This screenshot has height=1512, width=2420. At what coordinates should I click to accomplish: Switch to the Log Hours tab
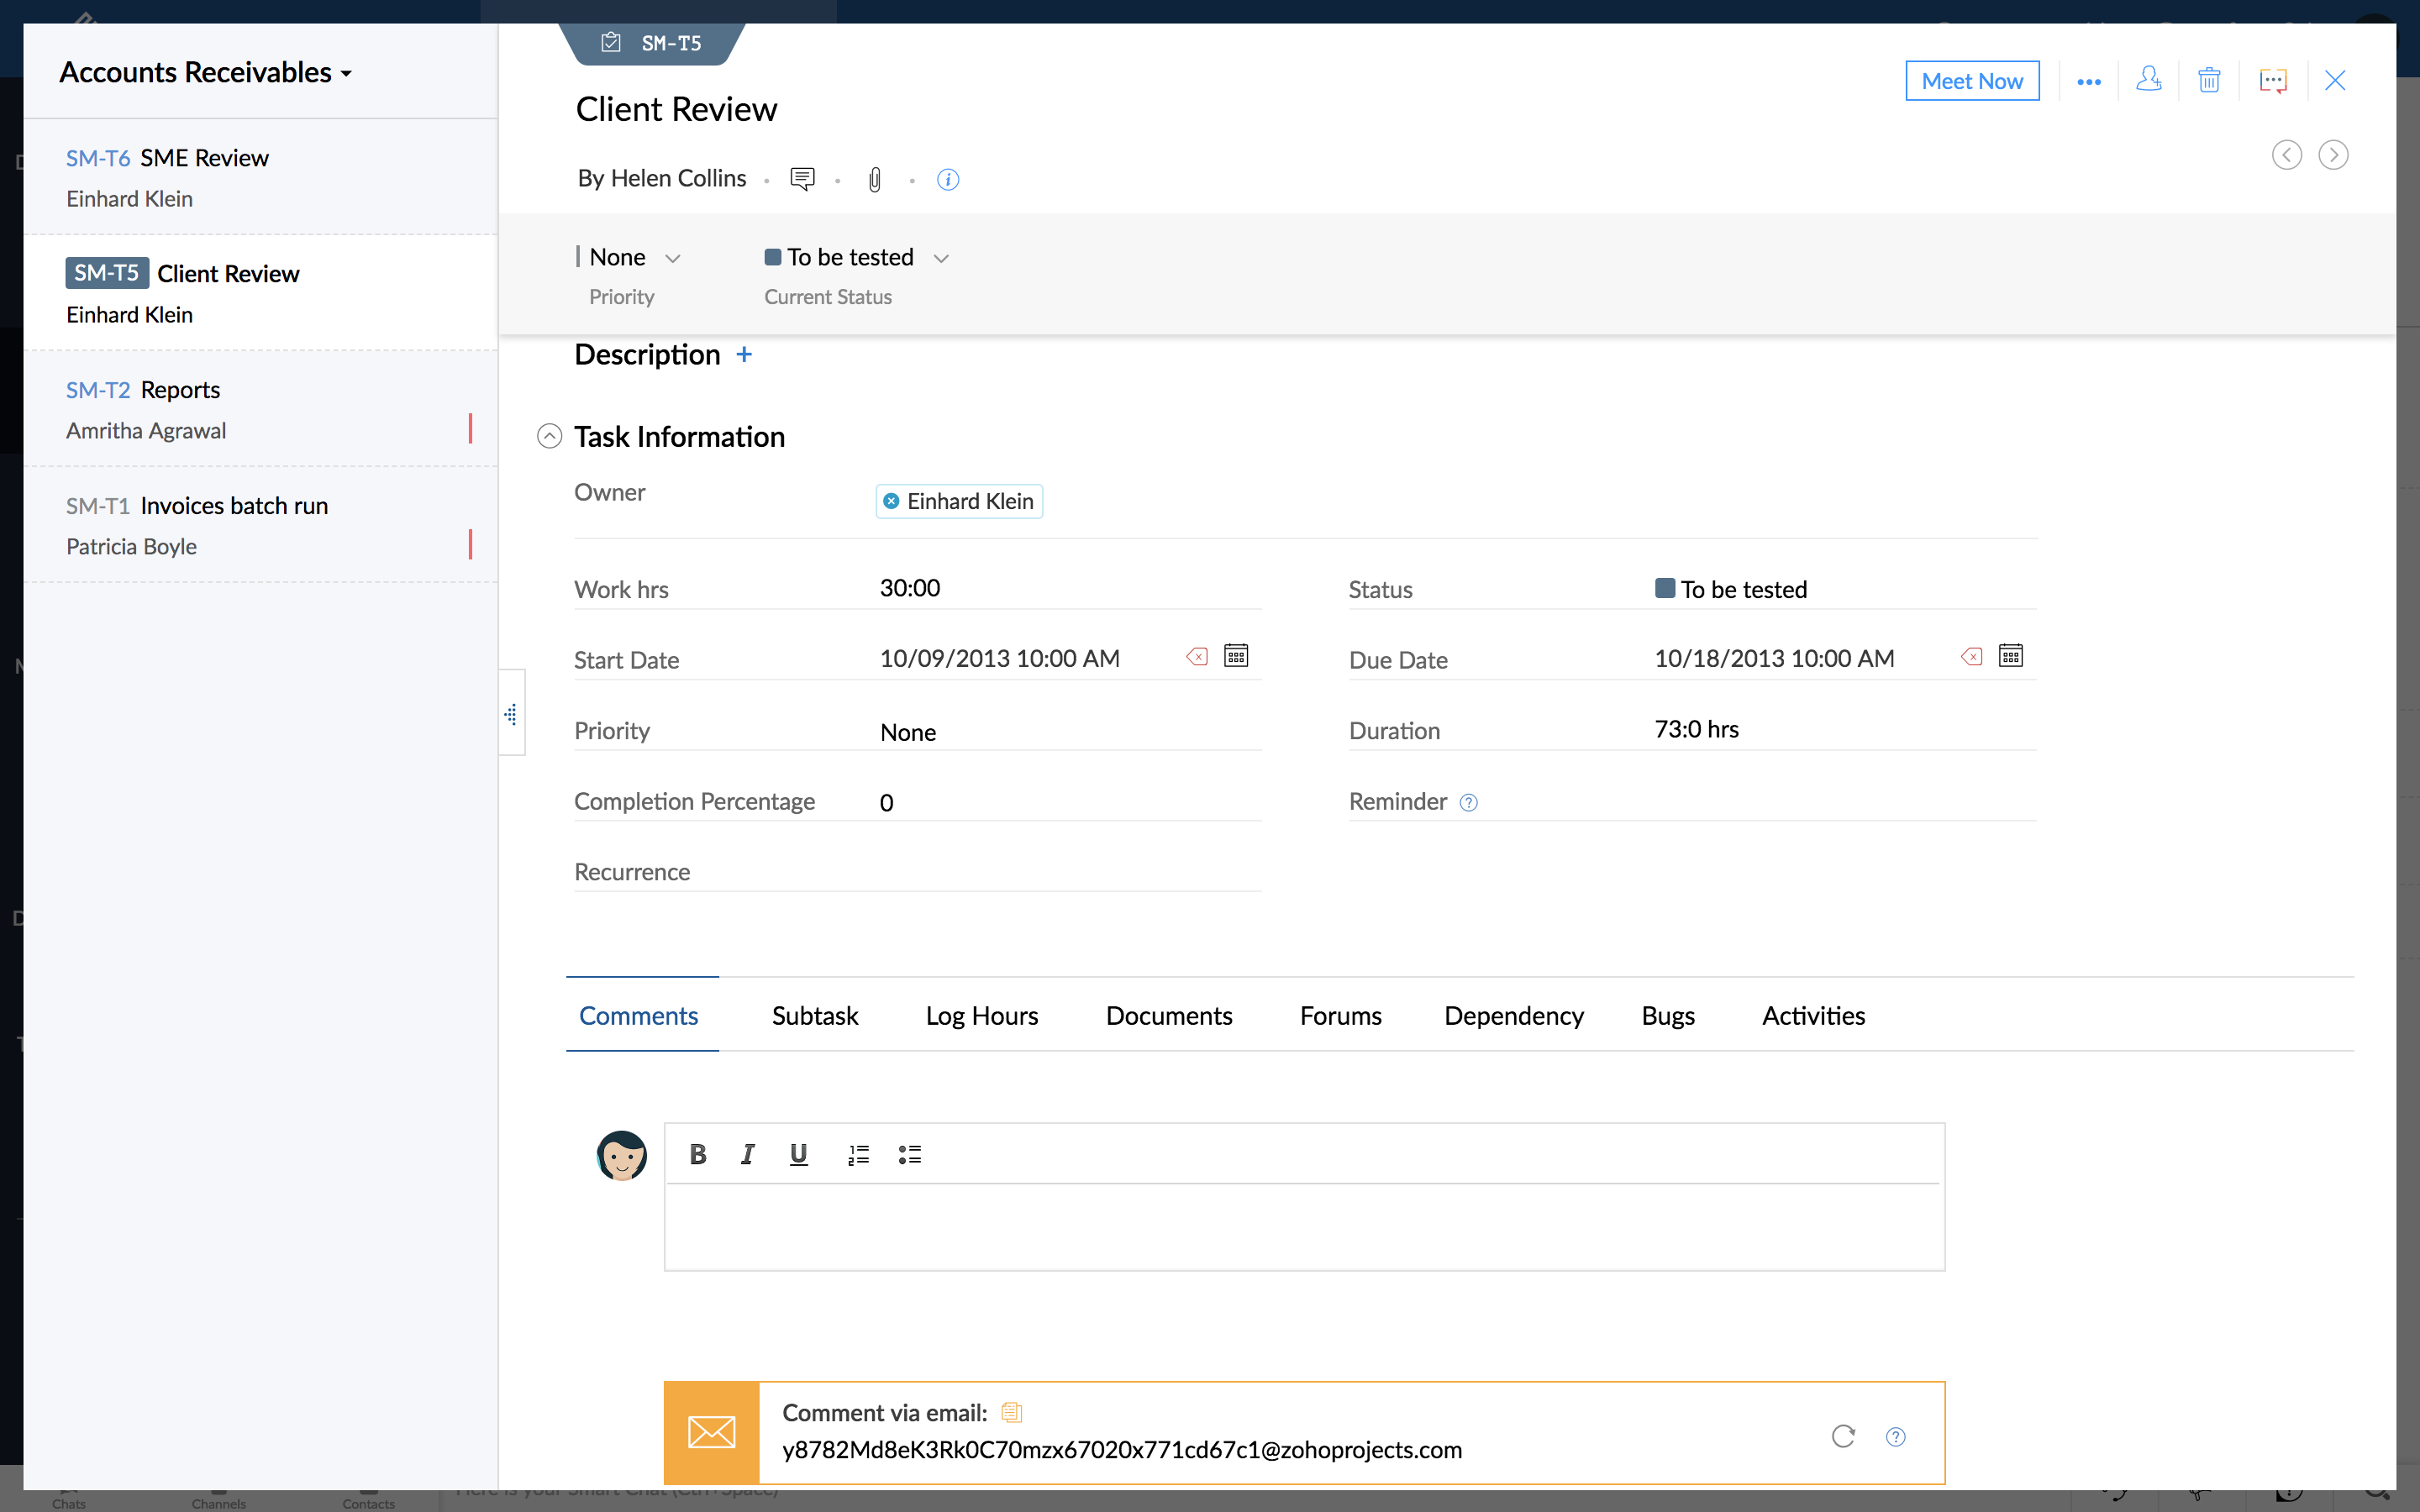pos(981,1016)
